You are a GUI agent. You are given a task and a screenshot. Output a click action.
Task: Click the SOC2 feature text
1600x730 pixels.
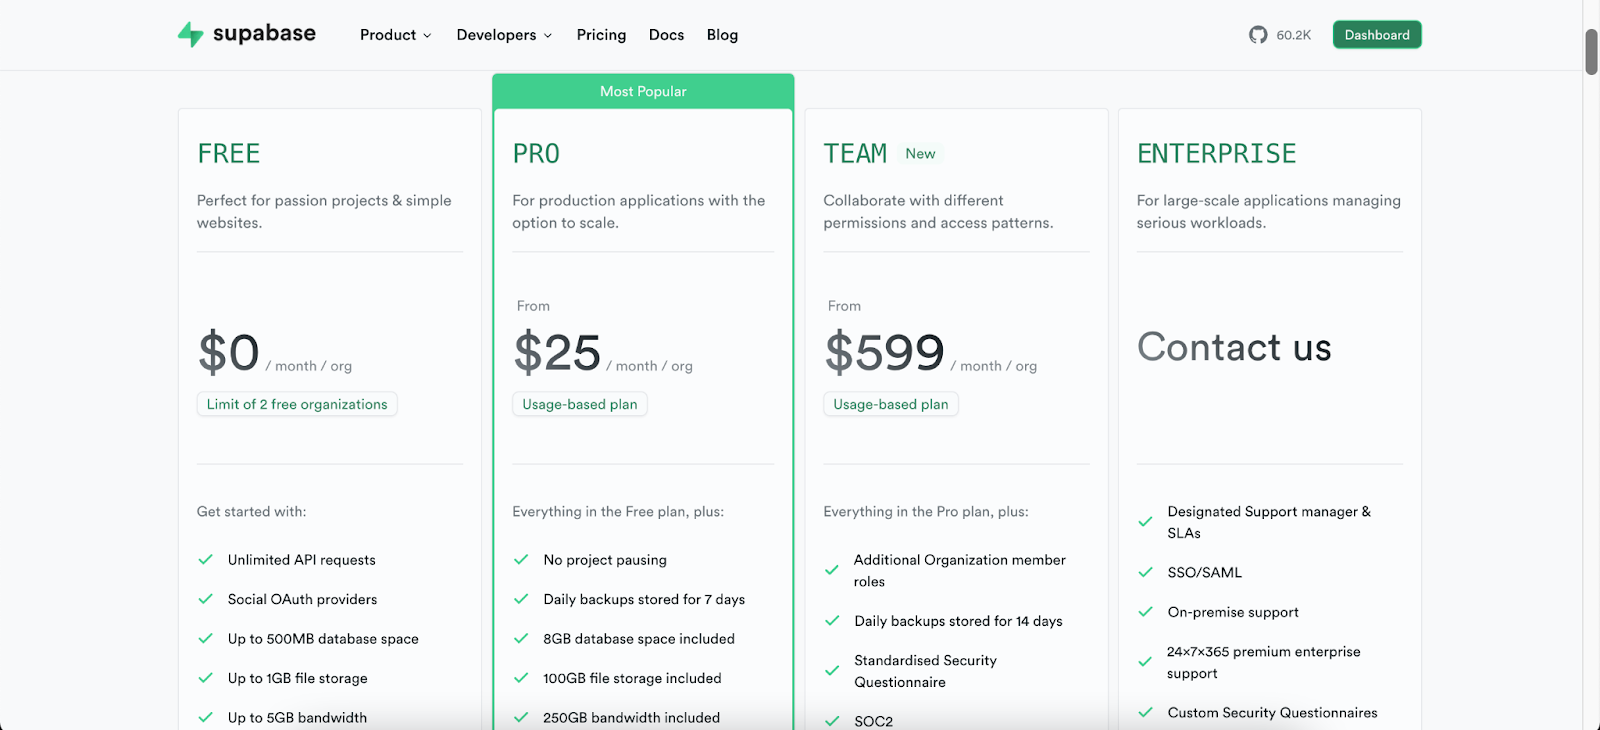(x=874, y=721)
